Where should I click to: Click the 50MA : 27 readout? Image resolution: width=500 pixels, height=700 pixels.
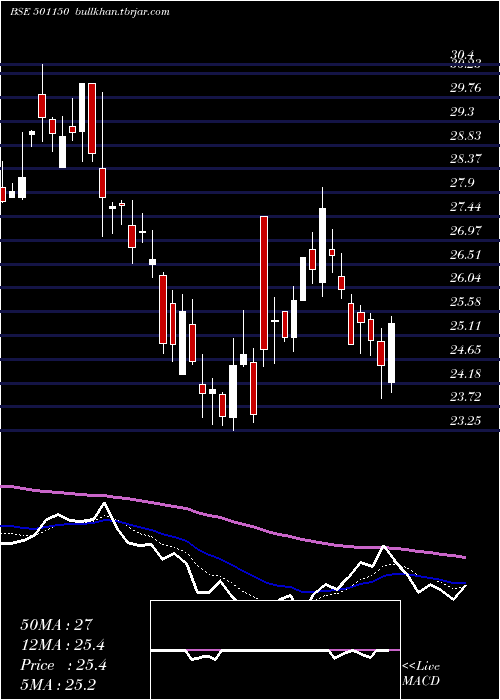click(56, 625)
